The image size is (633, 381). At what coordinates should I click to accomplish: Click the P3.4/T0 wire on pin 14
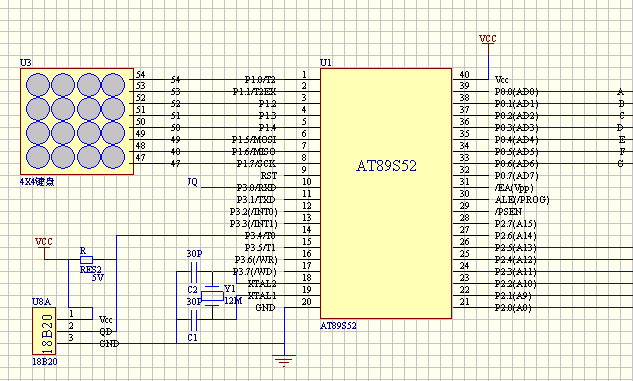click(x=201, y=235)
